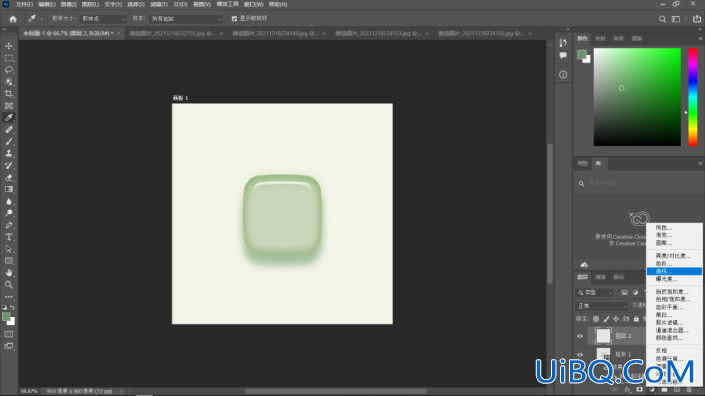705x396 pixels.
Task: Select the Dodge tool
Action: tap(9, 213)
